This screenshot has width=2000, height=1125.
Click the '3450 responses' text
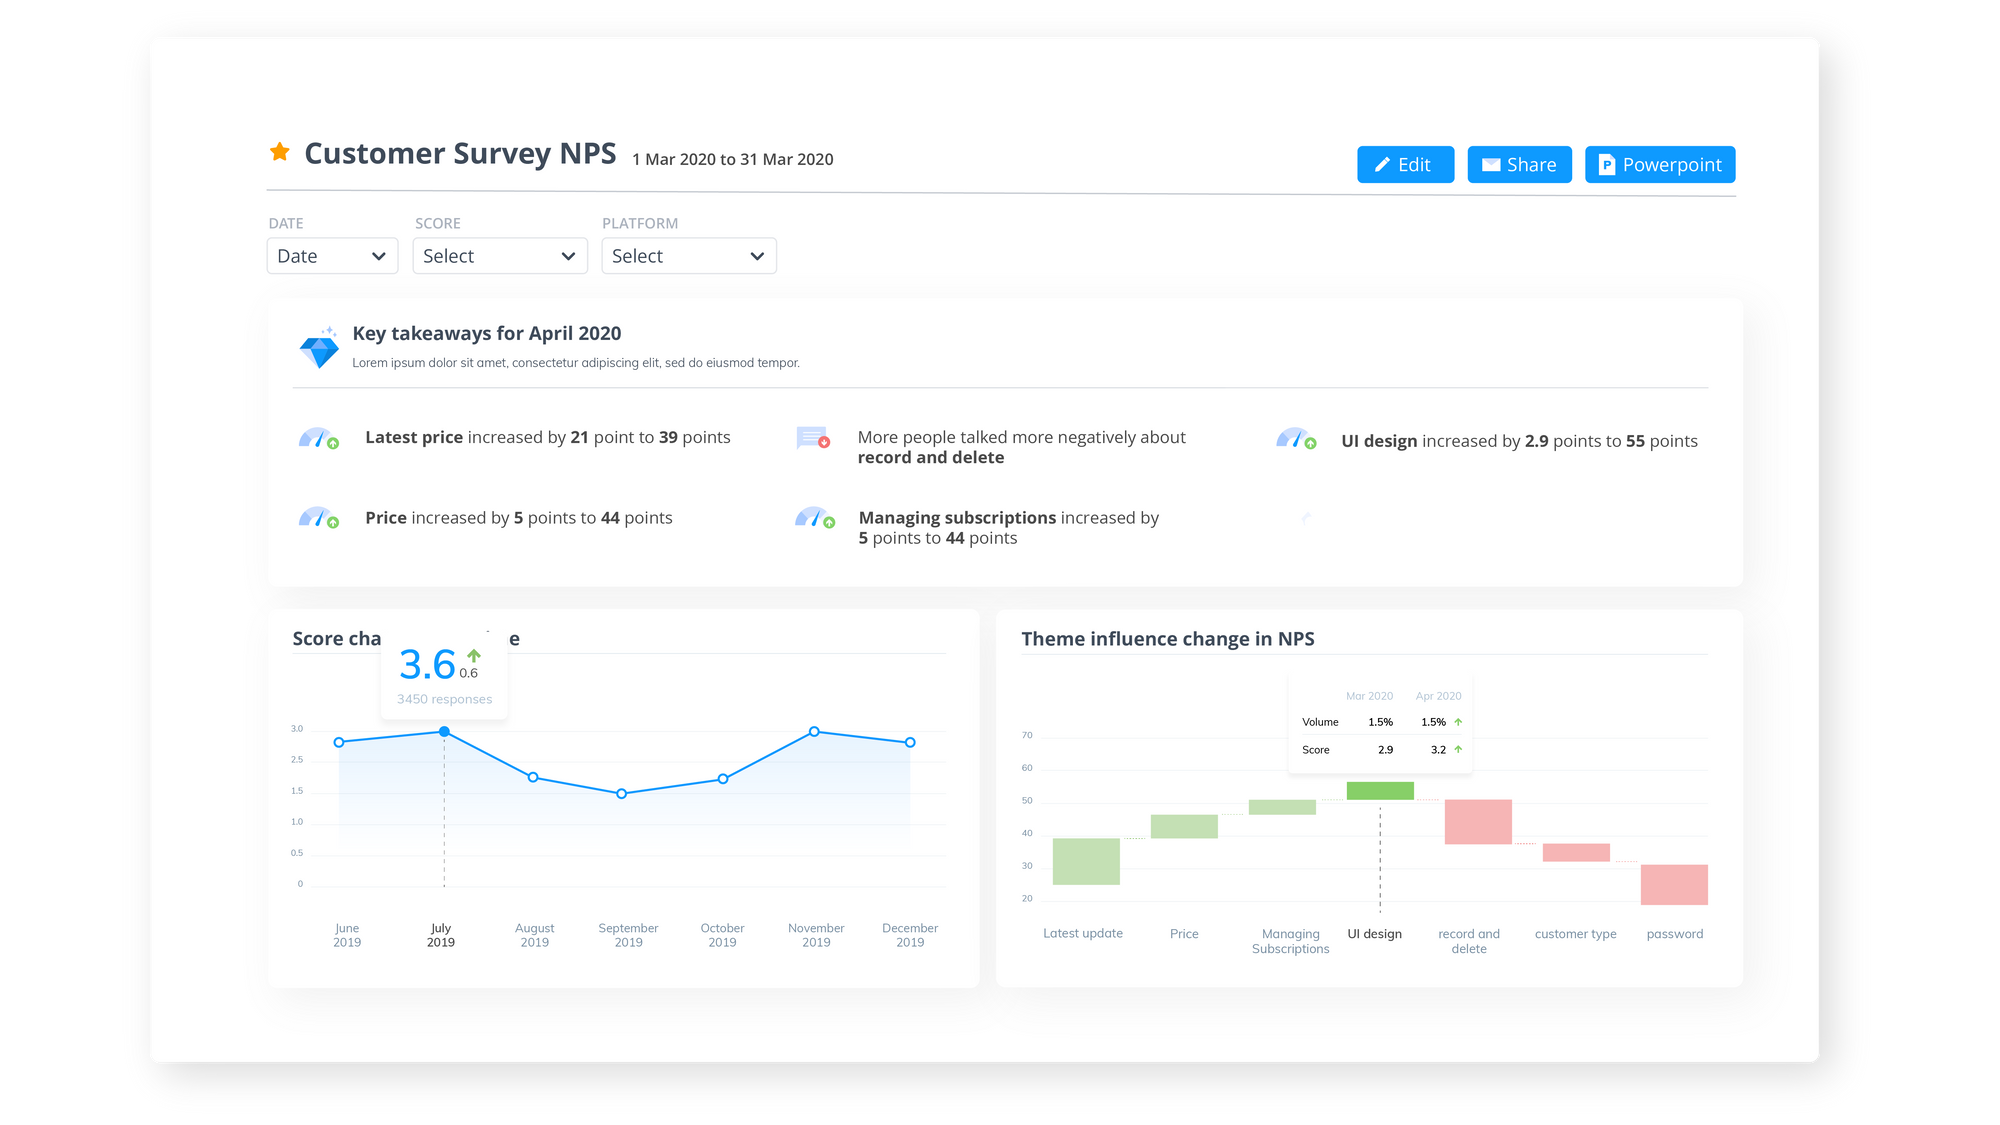445,699
